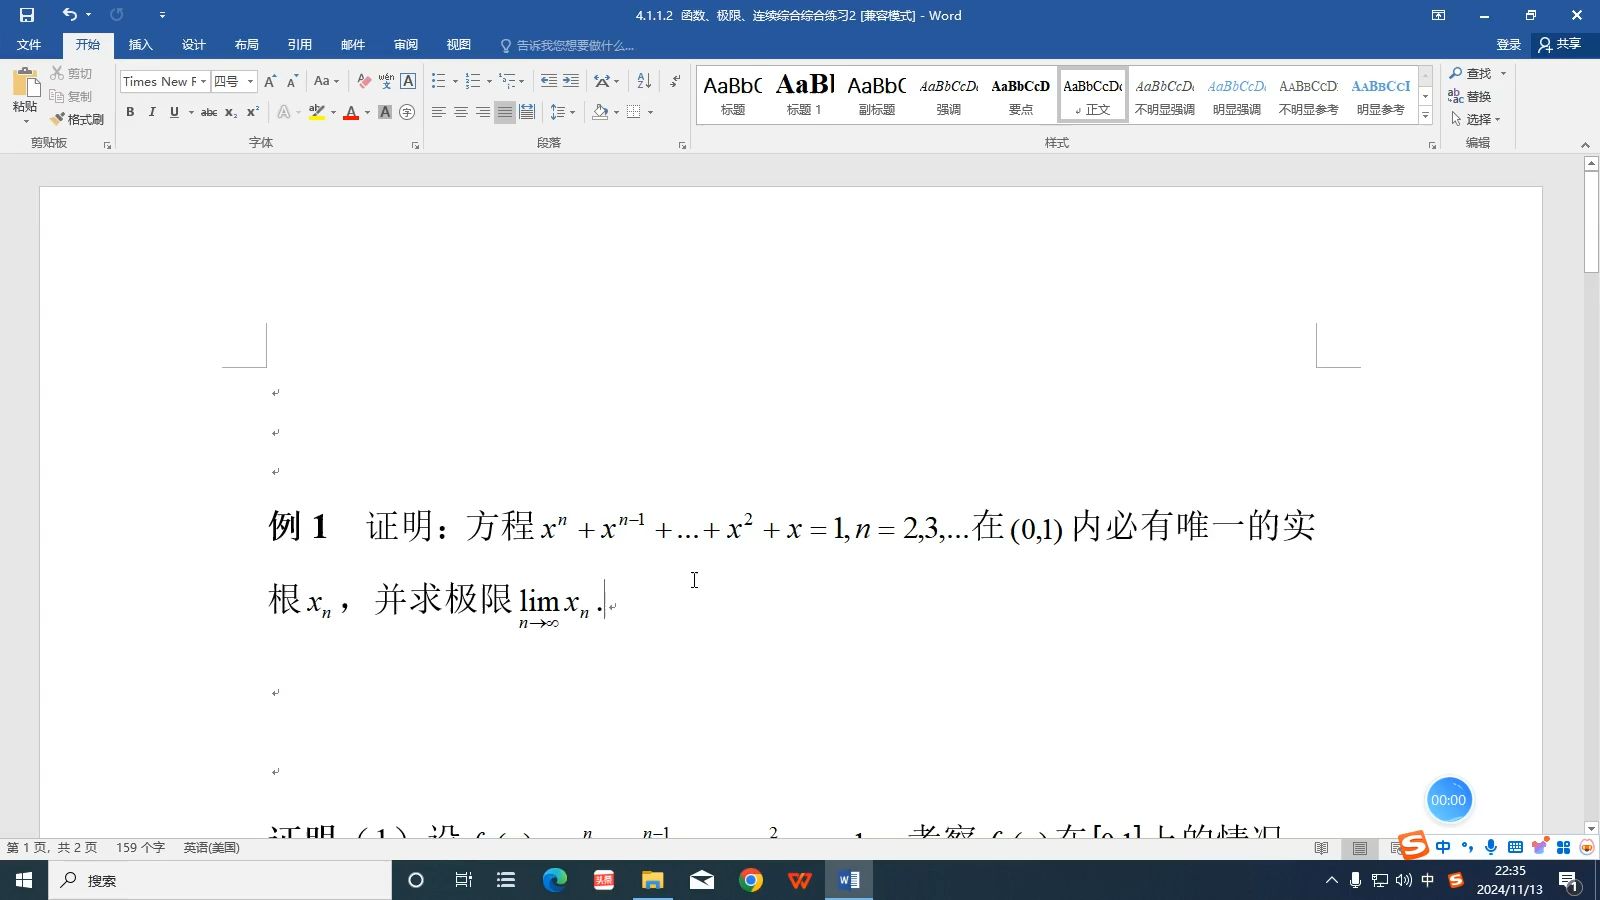Sort the text with the A-Z sort icon

pos(644,81)
